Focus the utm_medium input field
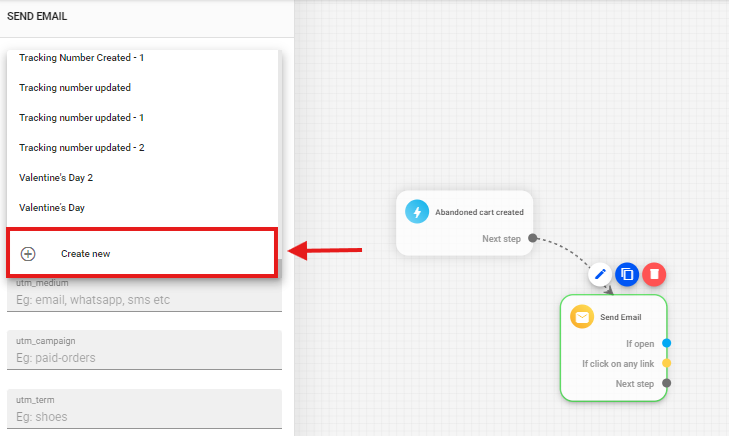729x436 pixels. click(x=145, y=299)
